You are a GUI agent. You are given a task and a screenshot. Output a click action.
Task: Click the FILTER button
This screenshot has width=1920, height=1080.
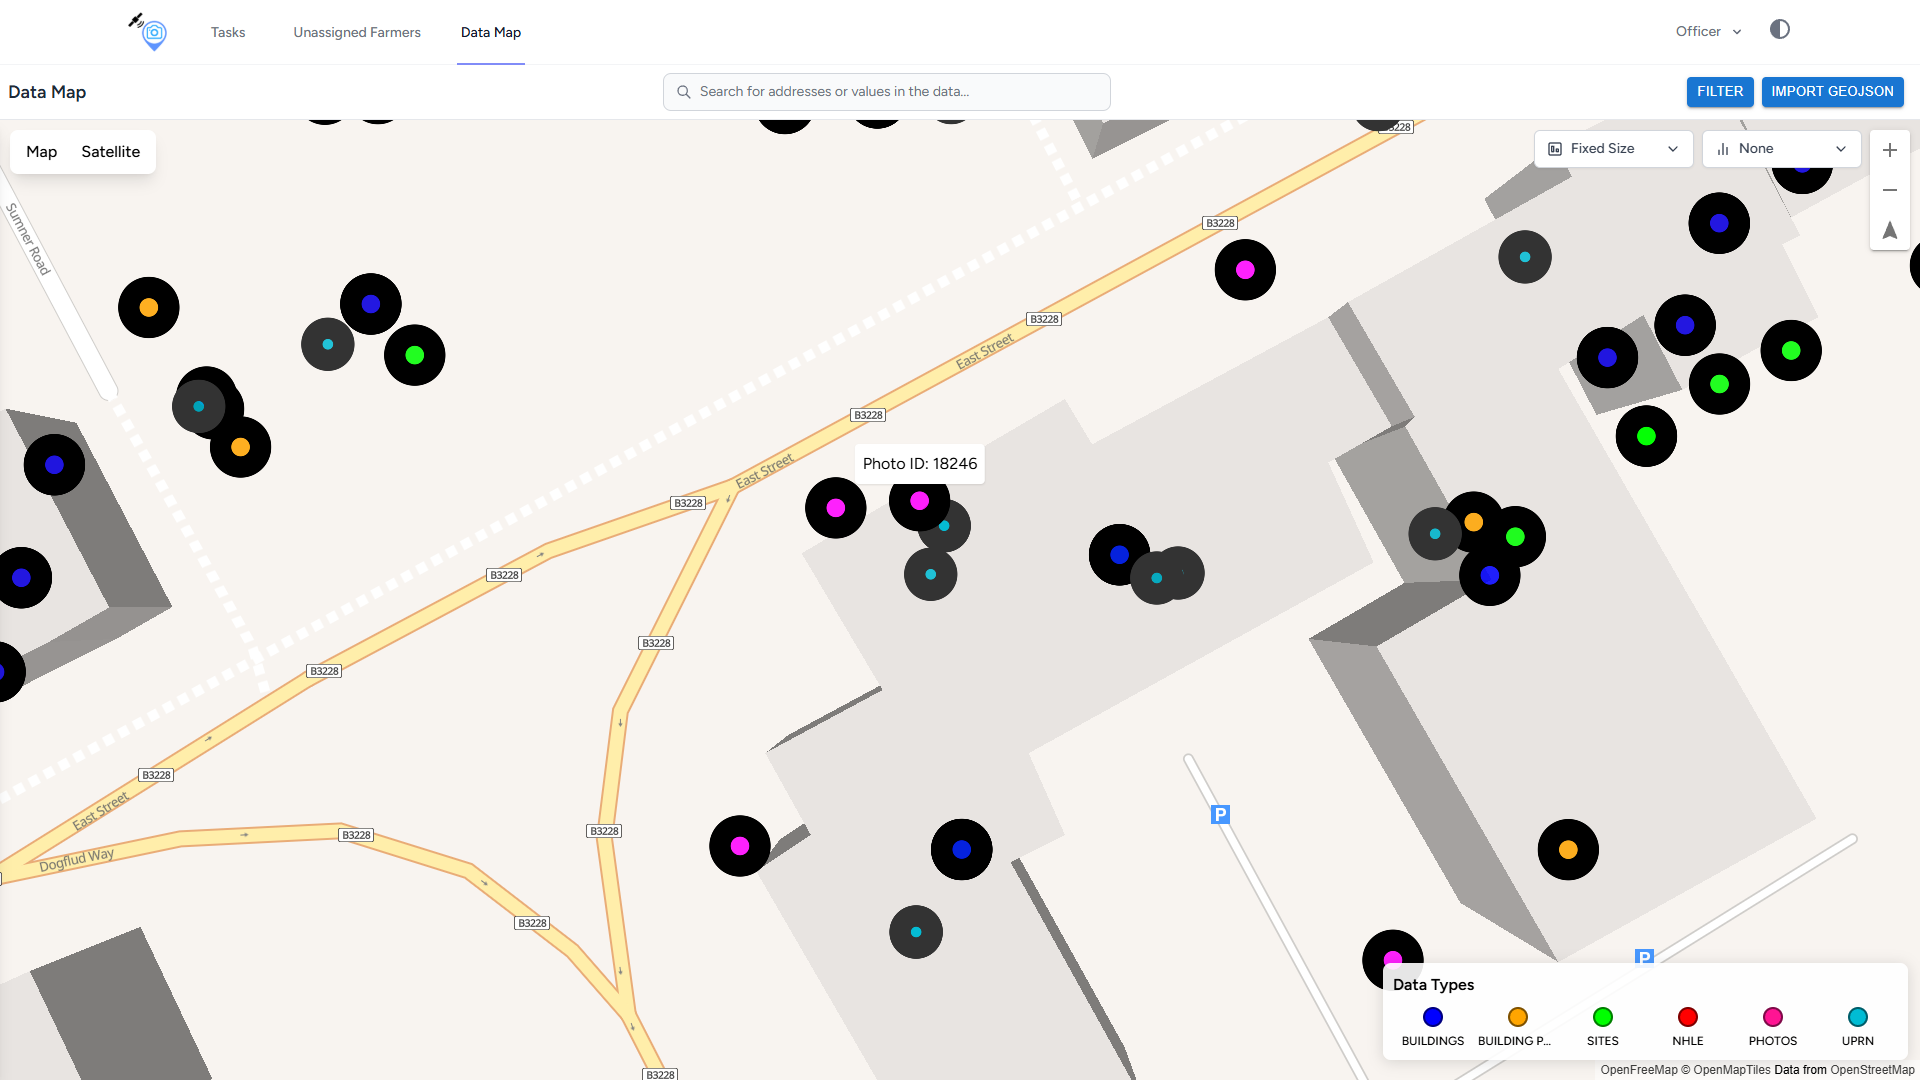pyautogui.click(x=1719, y=91)
